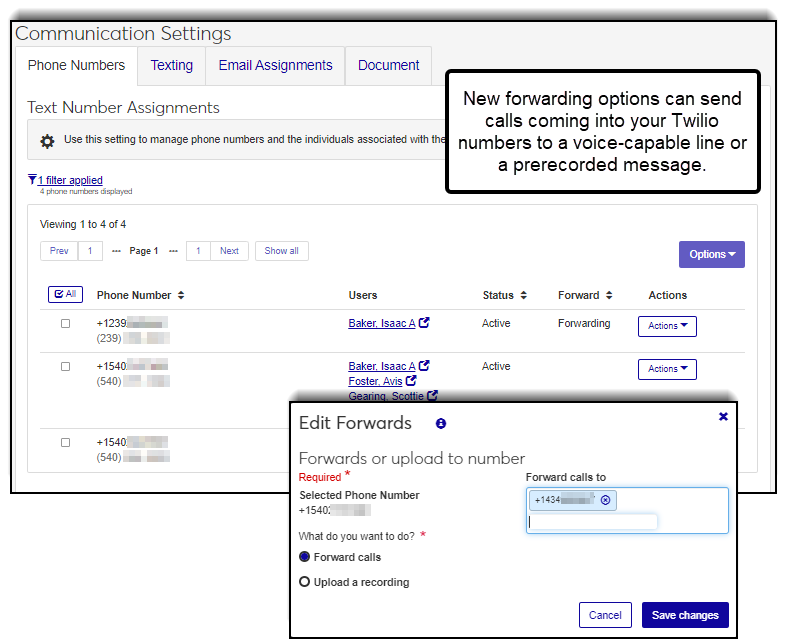Open Baker, Isaac A link in +1239 row

(382, 323)
